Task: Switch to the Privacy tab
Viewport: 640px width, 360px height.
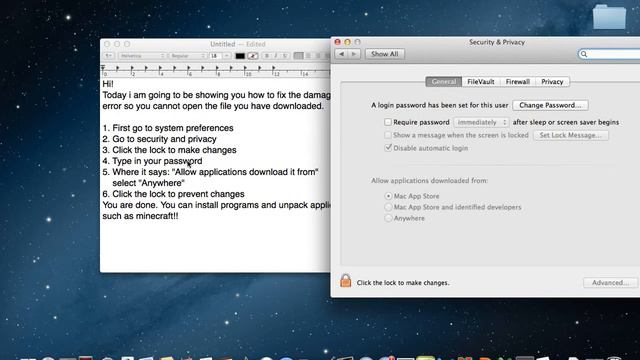Action: click(x=552, y=82)
